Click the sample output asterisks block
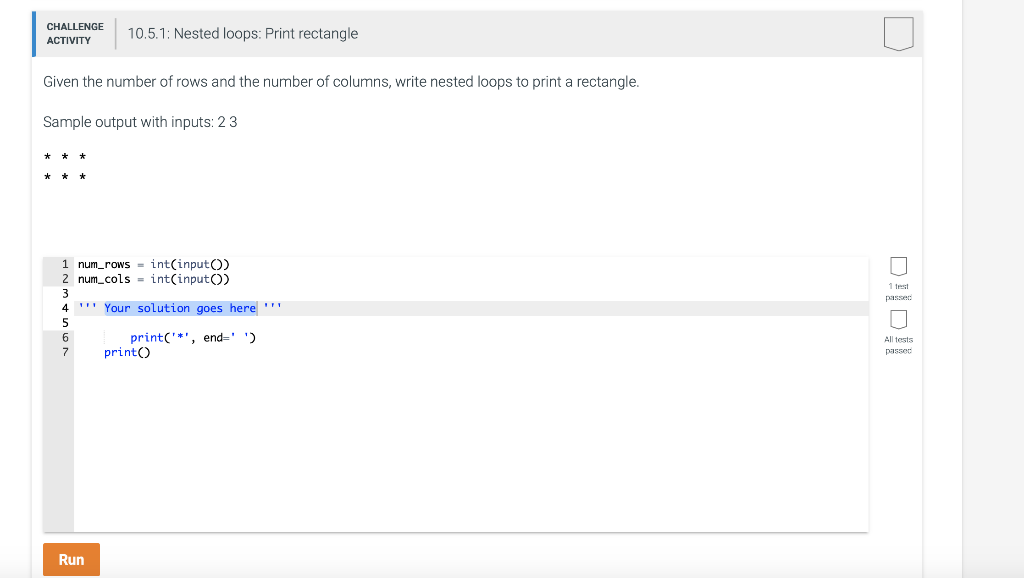 click(x=65, y=167)
